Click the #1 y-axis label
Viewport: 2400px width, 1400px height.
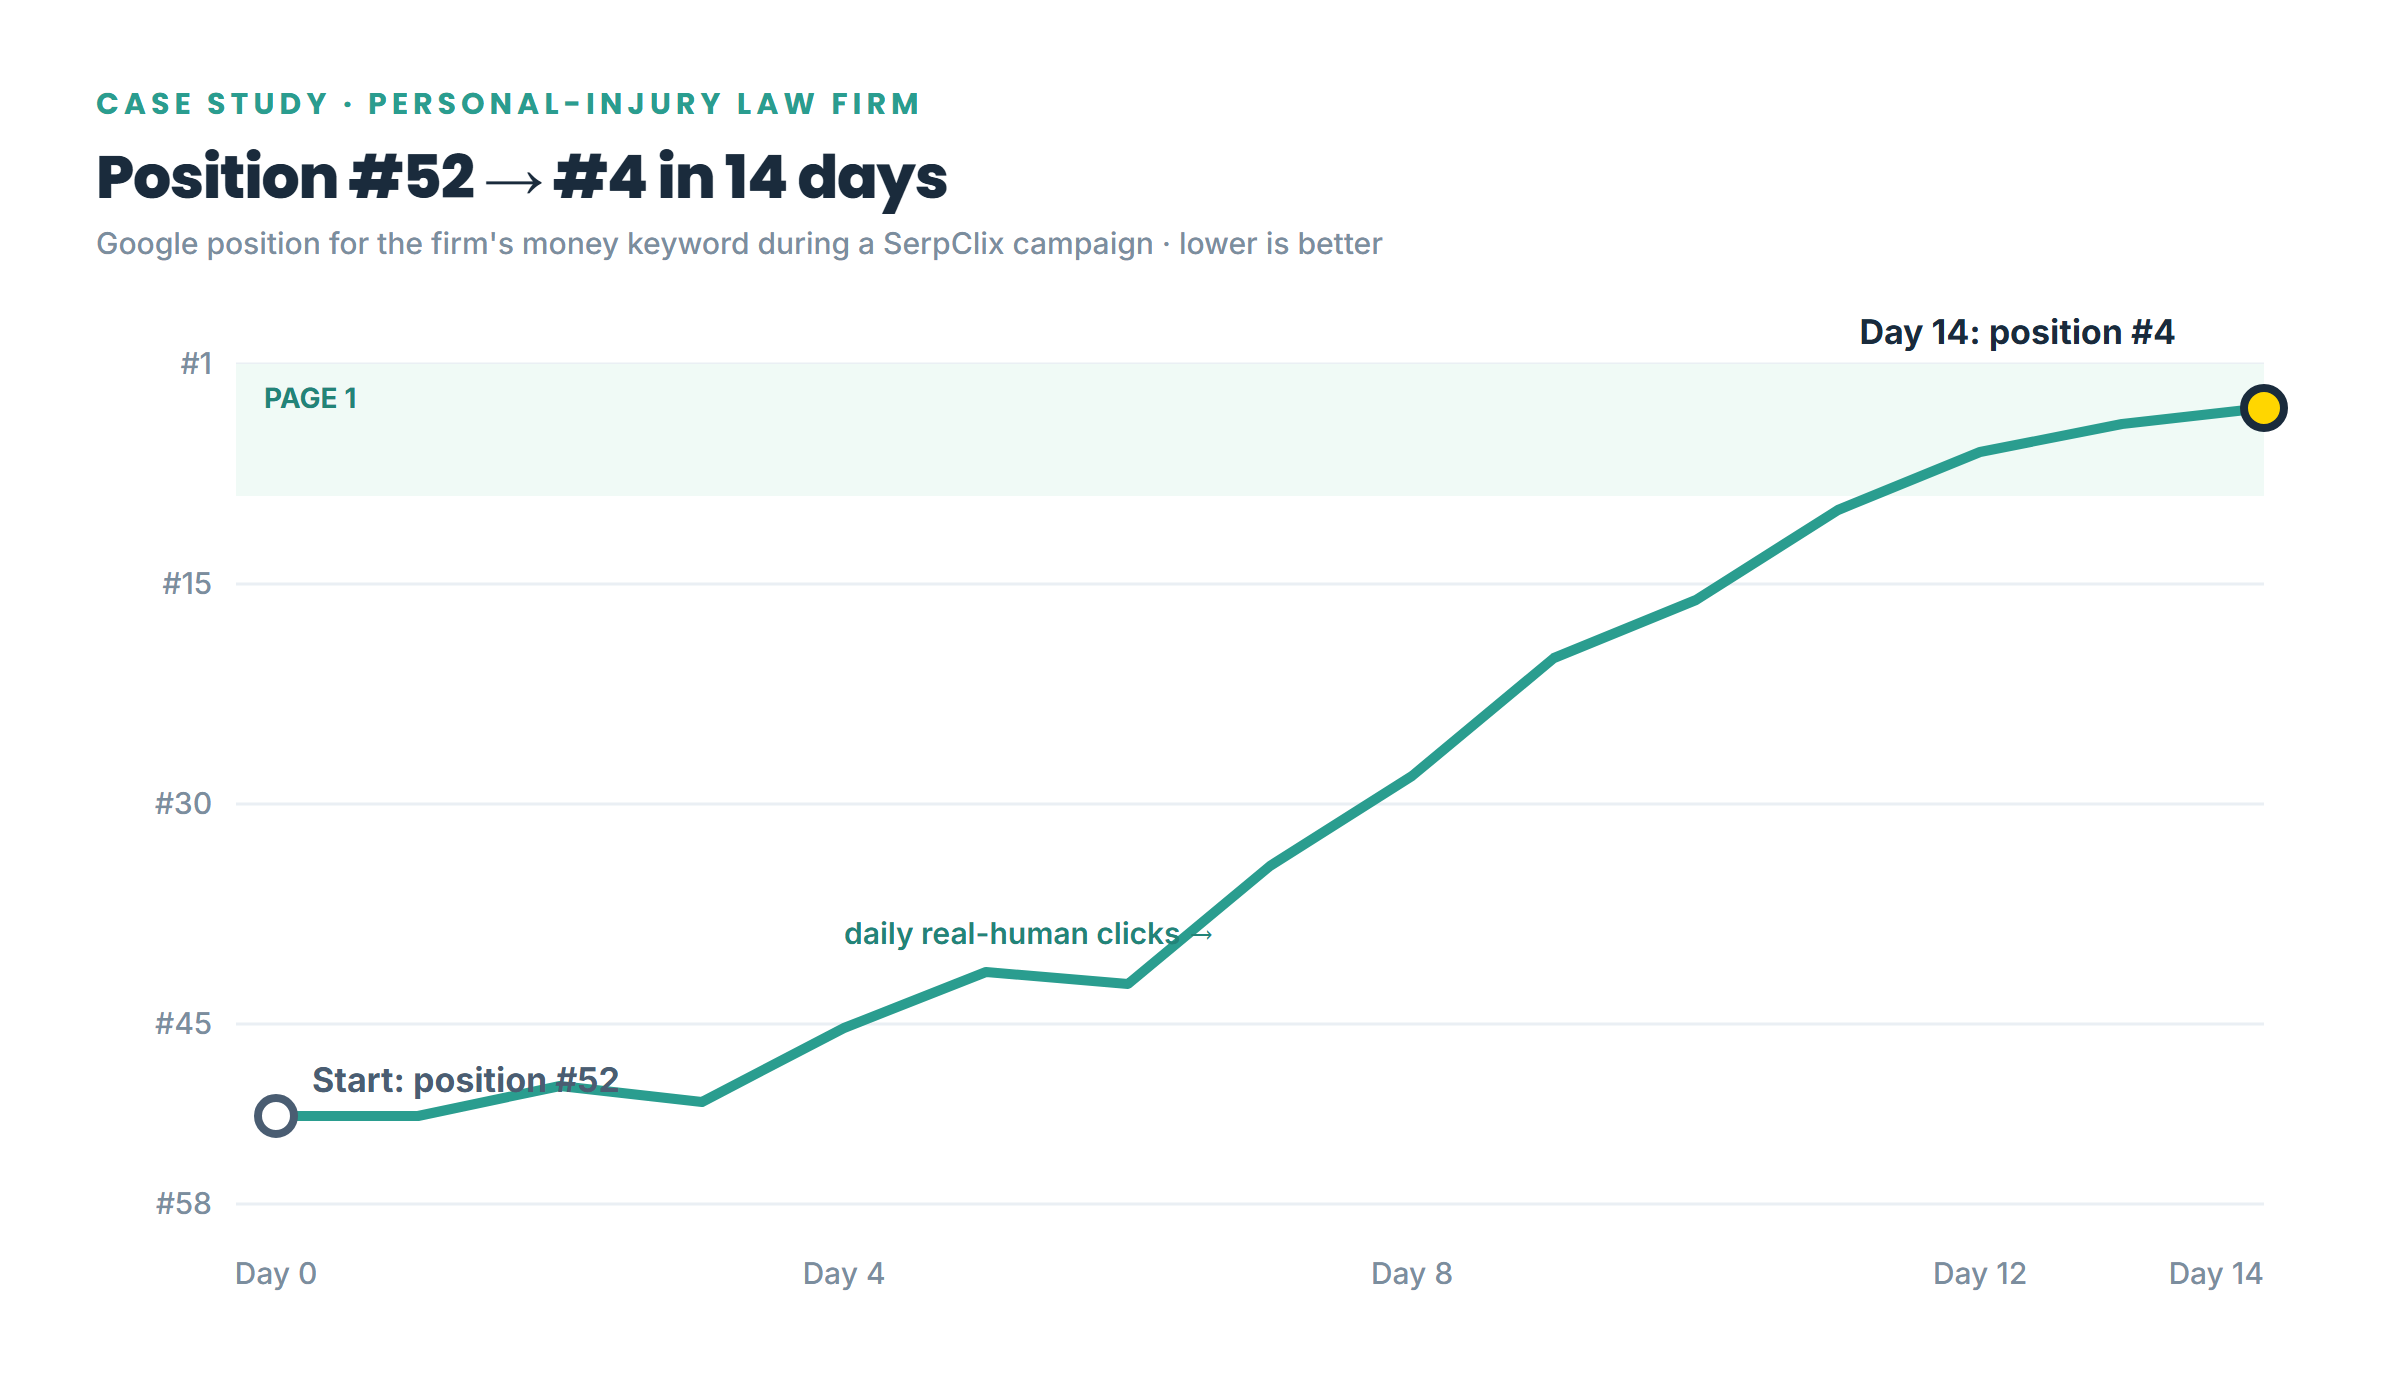196,363
